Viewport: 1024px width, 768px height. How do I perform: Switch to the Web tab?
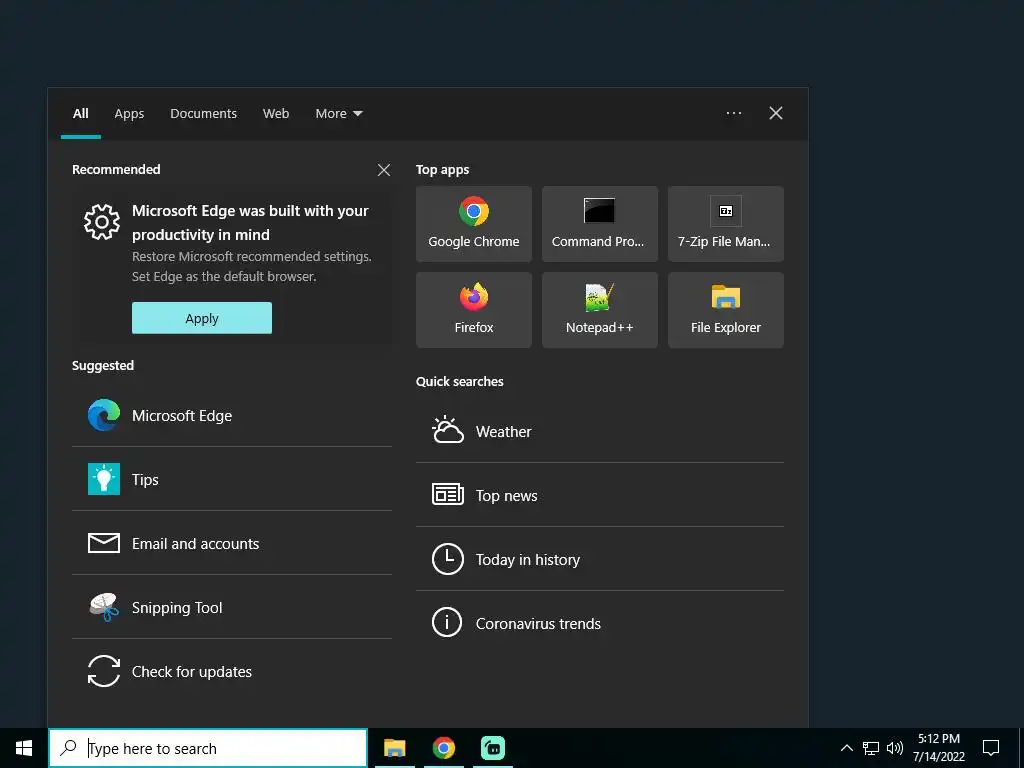276,114
